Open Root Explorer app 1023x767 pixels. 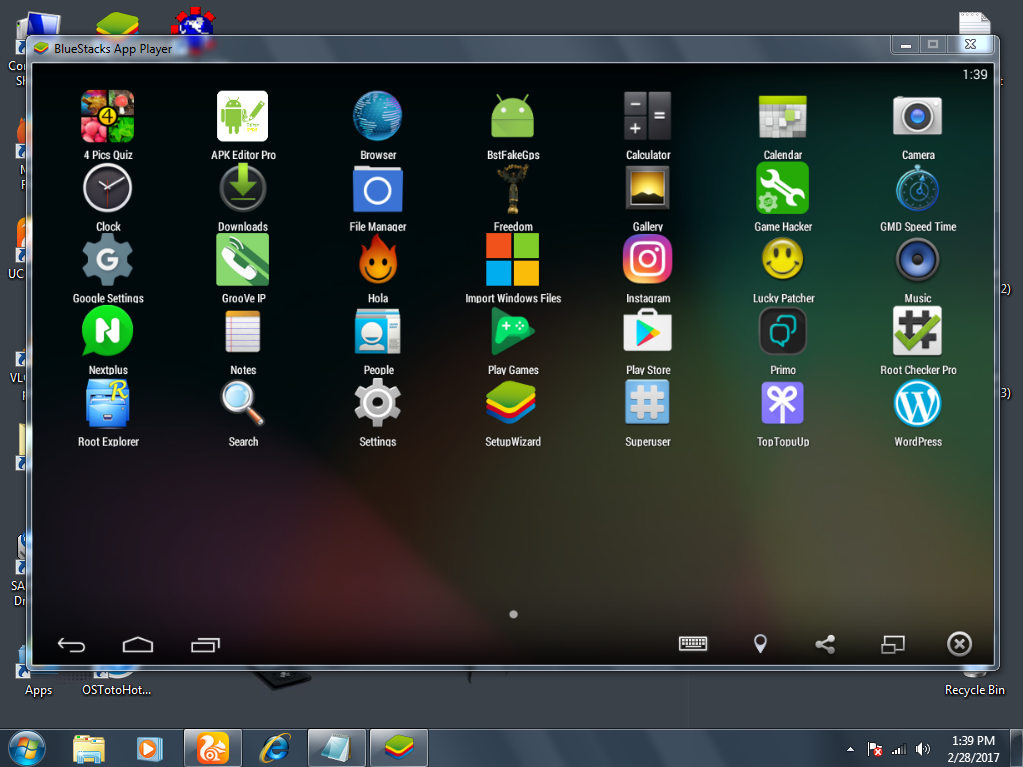[x=108, y=404]
